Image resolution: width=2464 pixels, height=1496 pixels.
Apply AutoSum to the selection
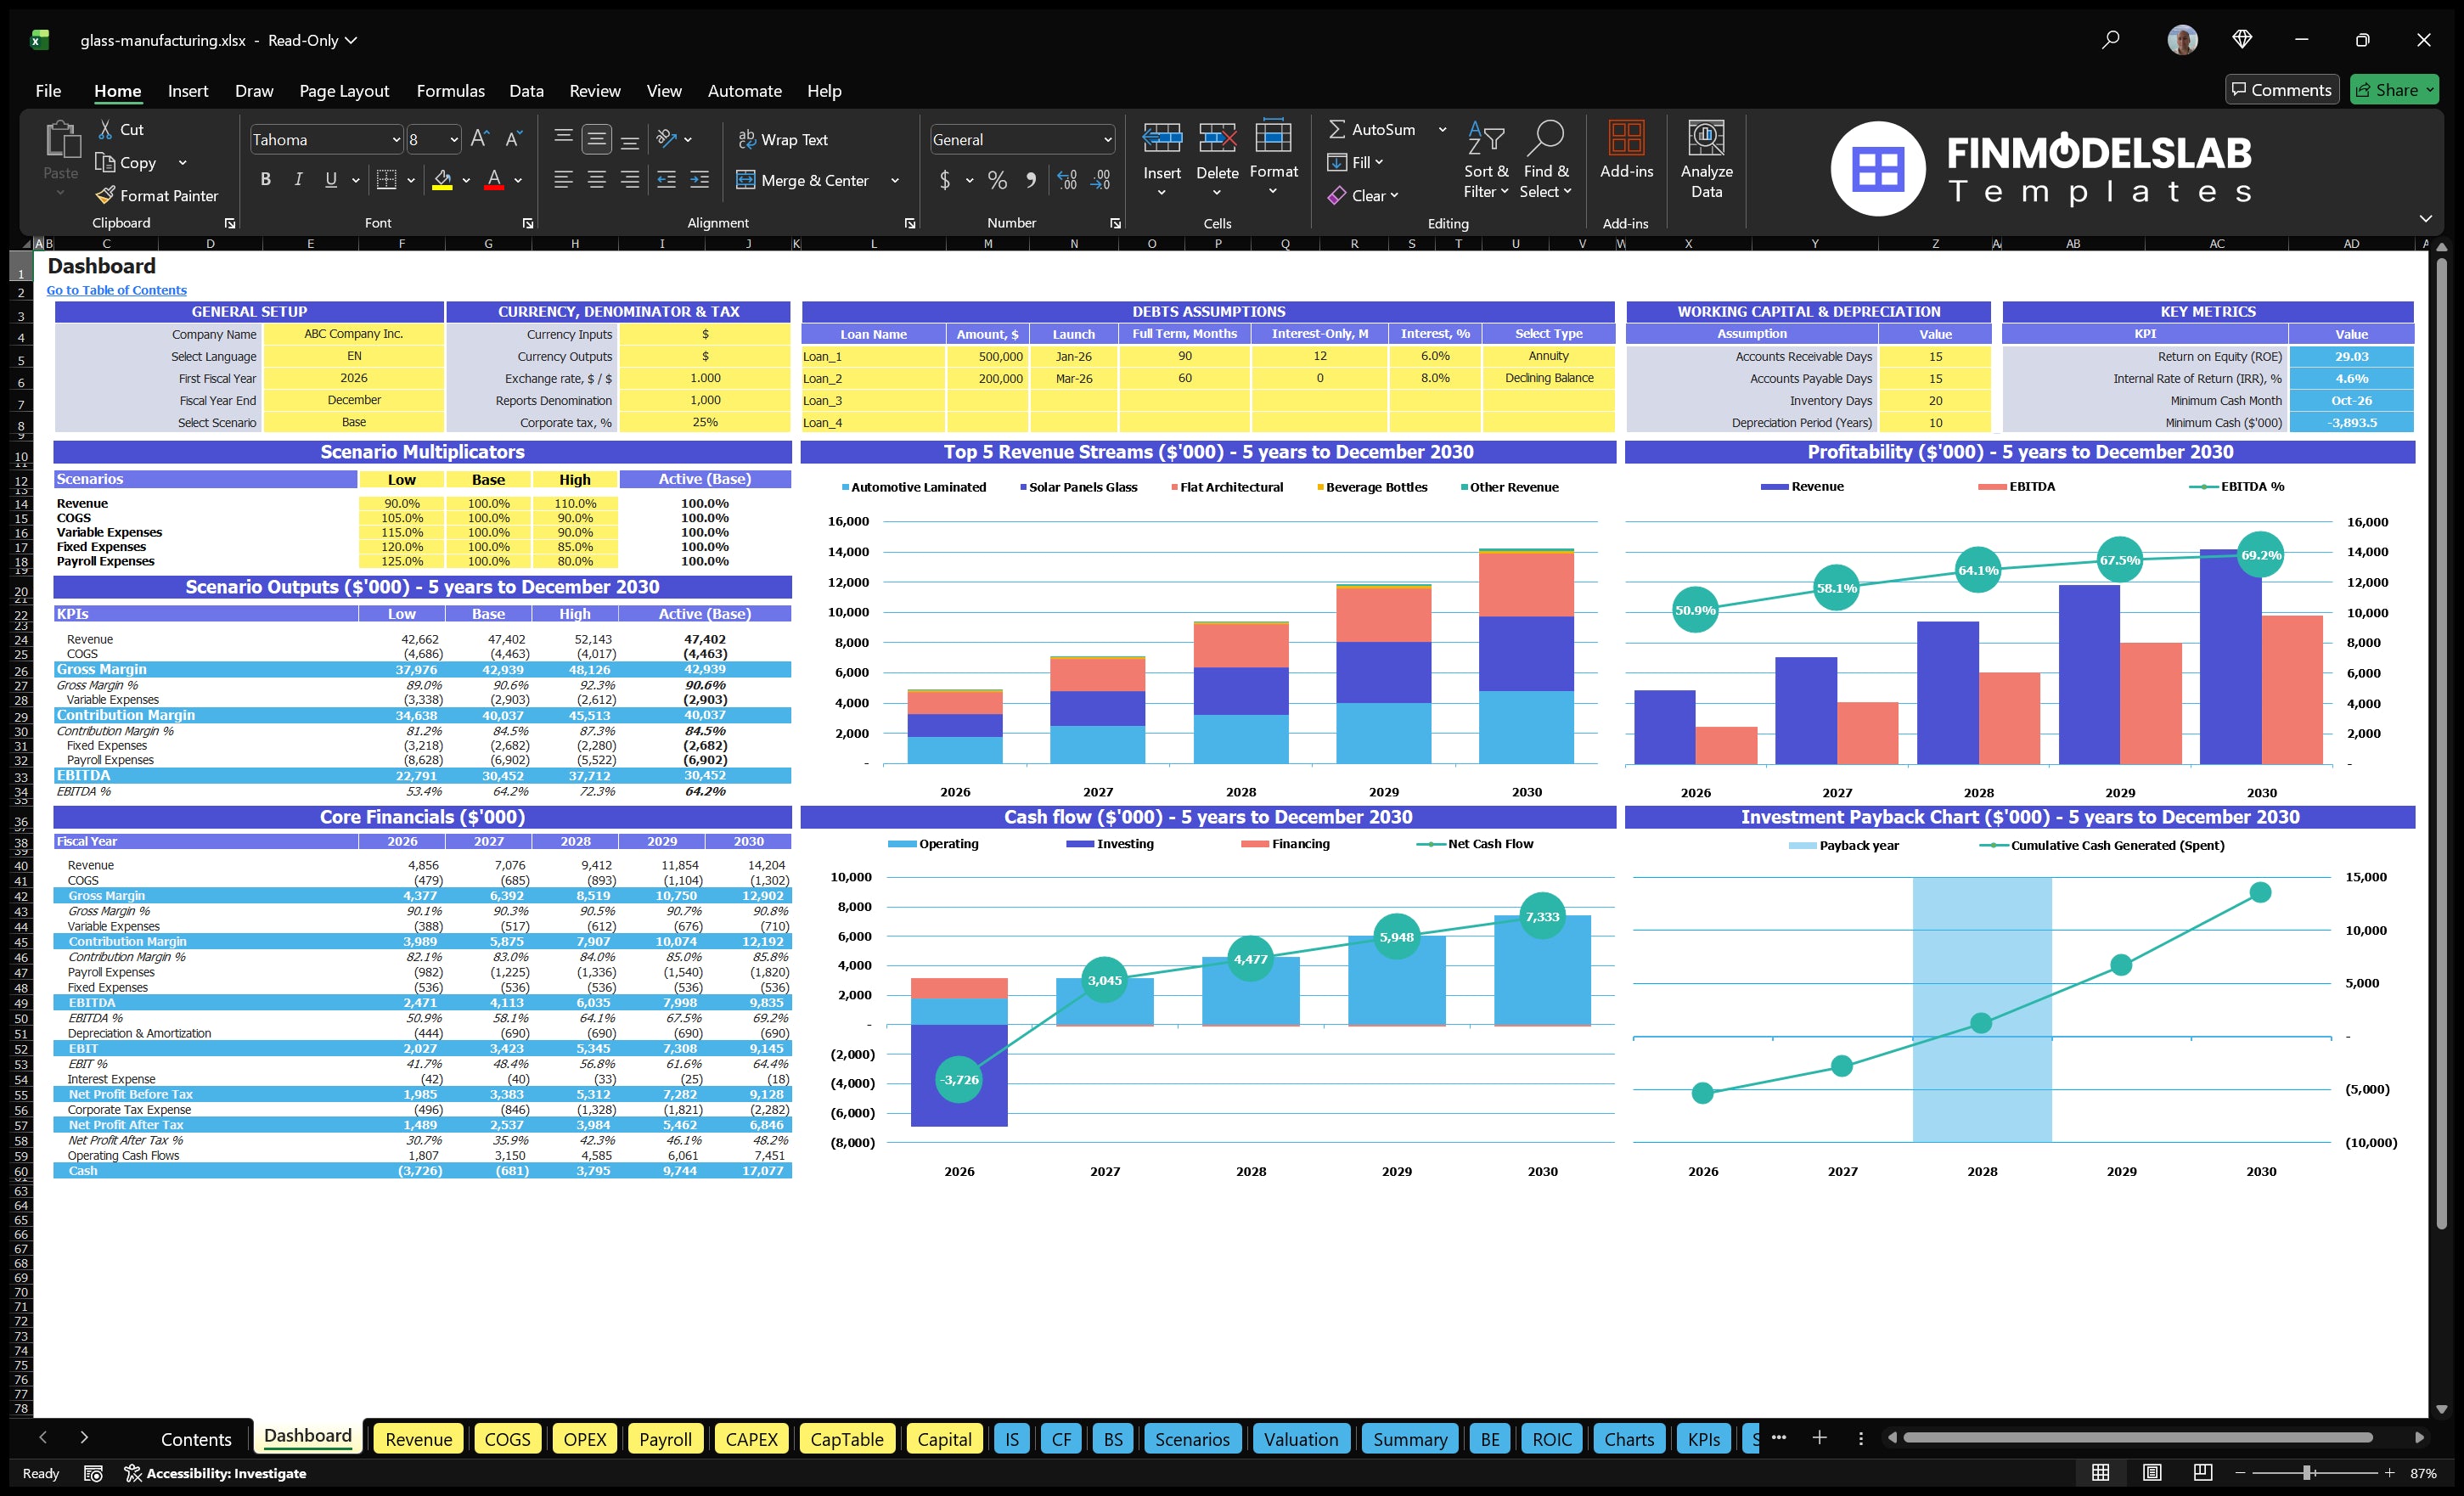1378,129
